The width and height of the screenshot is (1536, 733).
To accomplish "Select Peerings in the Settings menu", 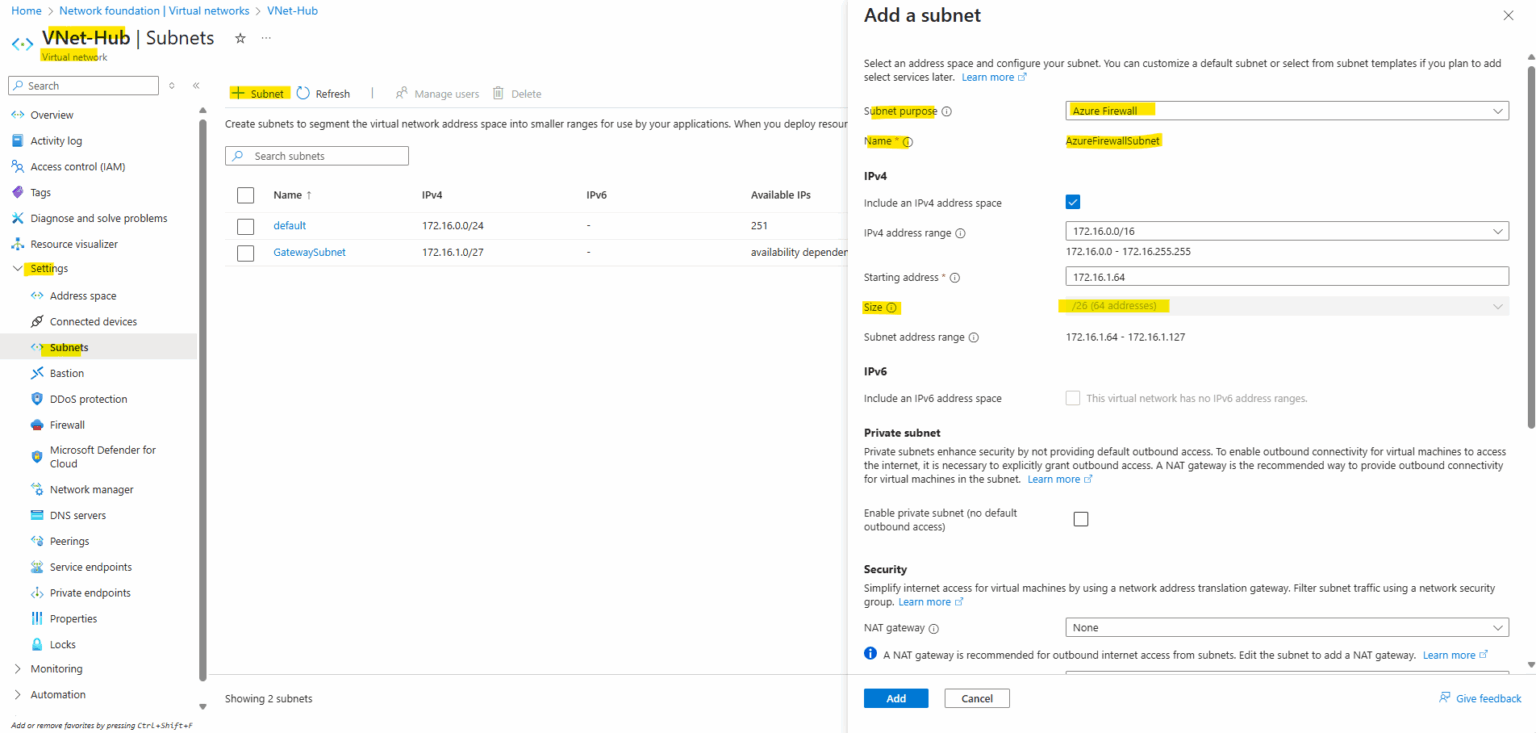I will (69, 541).
